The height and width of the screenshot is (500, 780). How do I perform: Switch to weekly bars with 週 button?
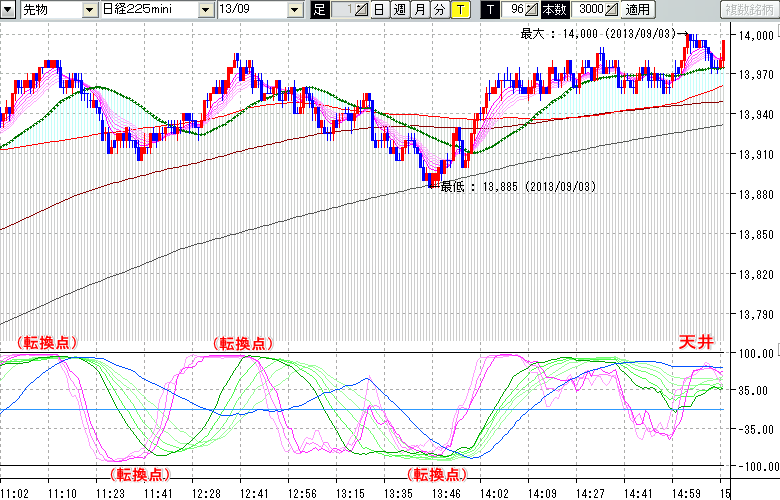(x=399, y=10)
